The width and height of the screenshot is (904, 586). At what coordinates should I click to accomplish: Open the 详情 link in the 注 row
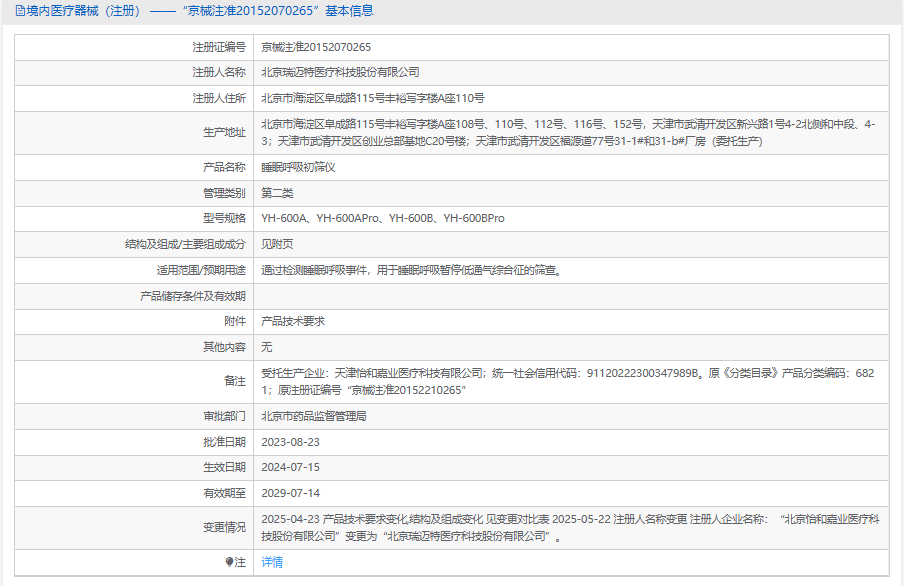point(272,562)
